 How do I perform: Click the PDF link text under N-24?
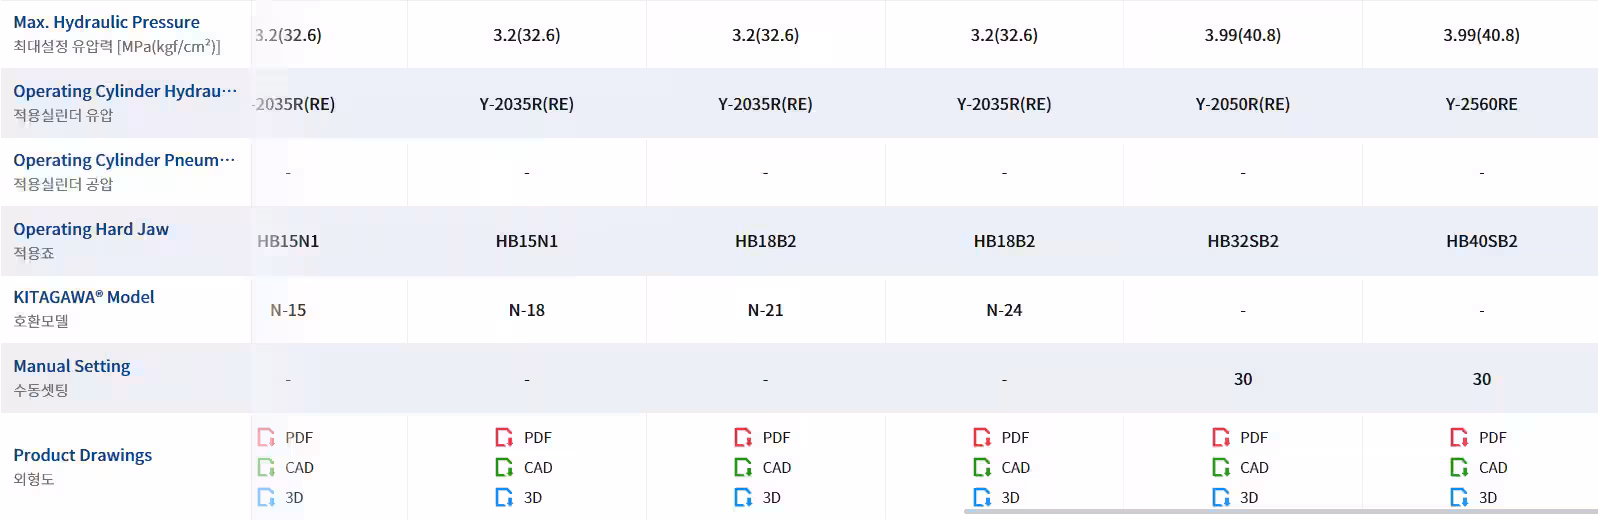(x=1015, y=438)
